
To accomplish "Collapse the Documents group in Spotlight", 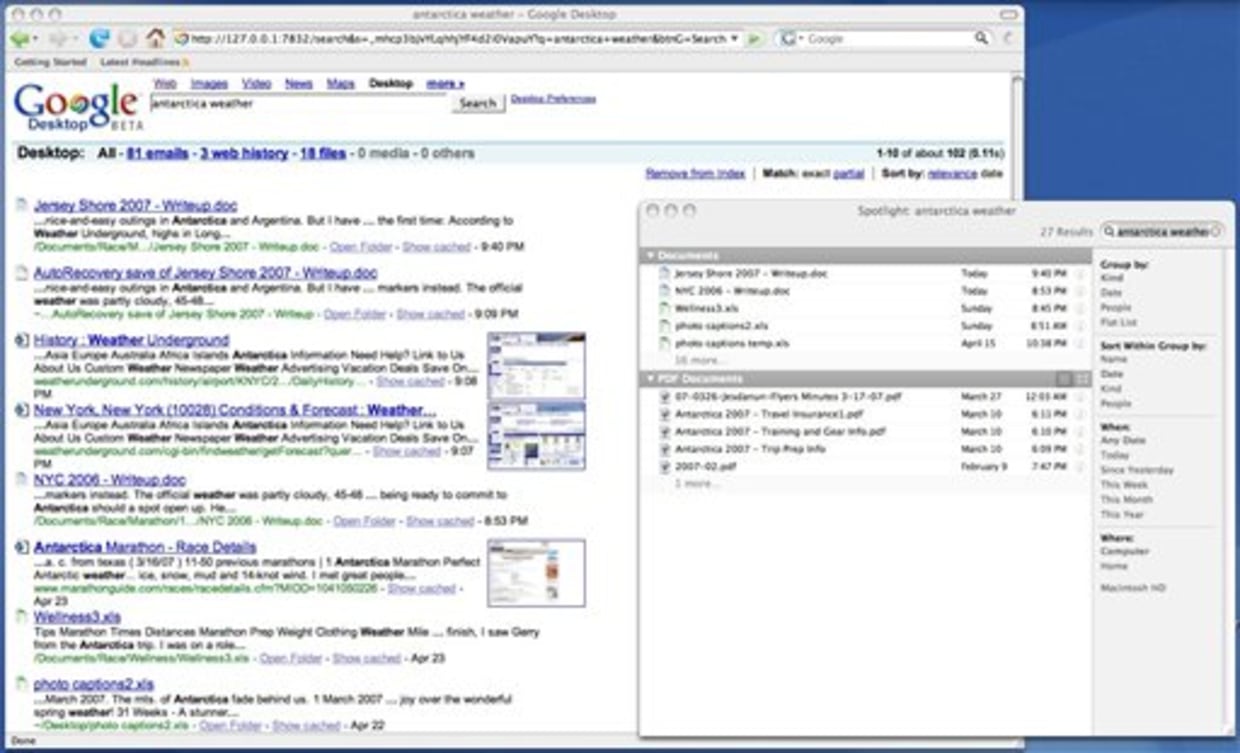I will pyautogui.click(x=651, y=256).
